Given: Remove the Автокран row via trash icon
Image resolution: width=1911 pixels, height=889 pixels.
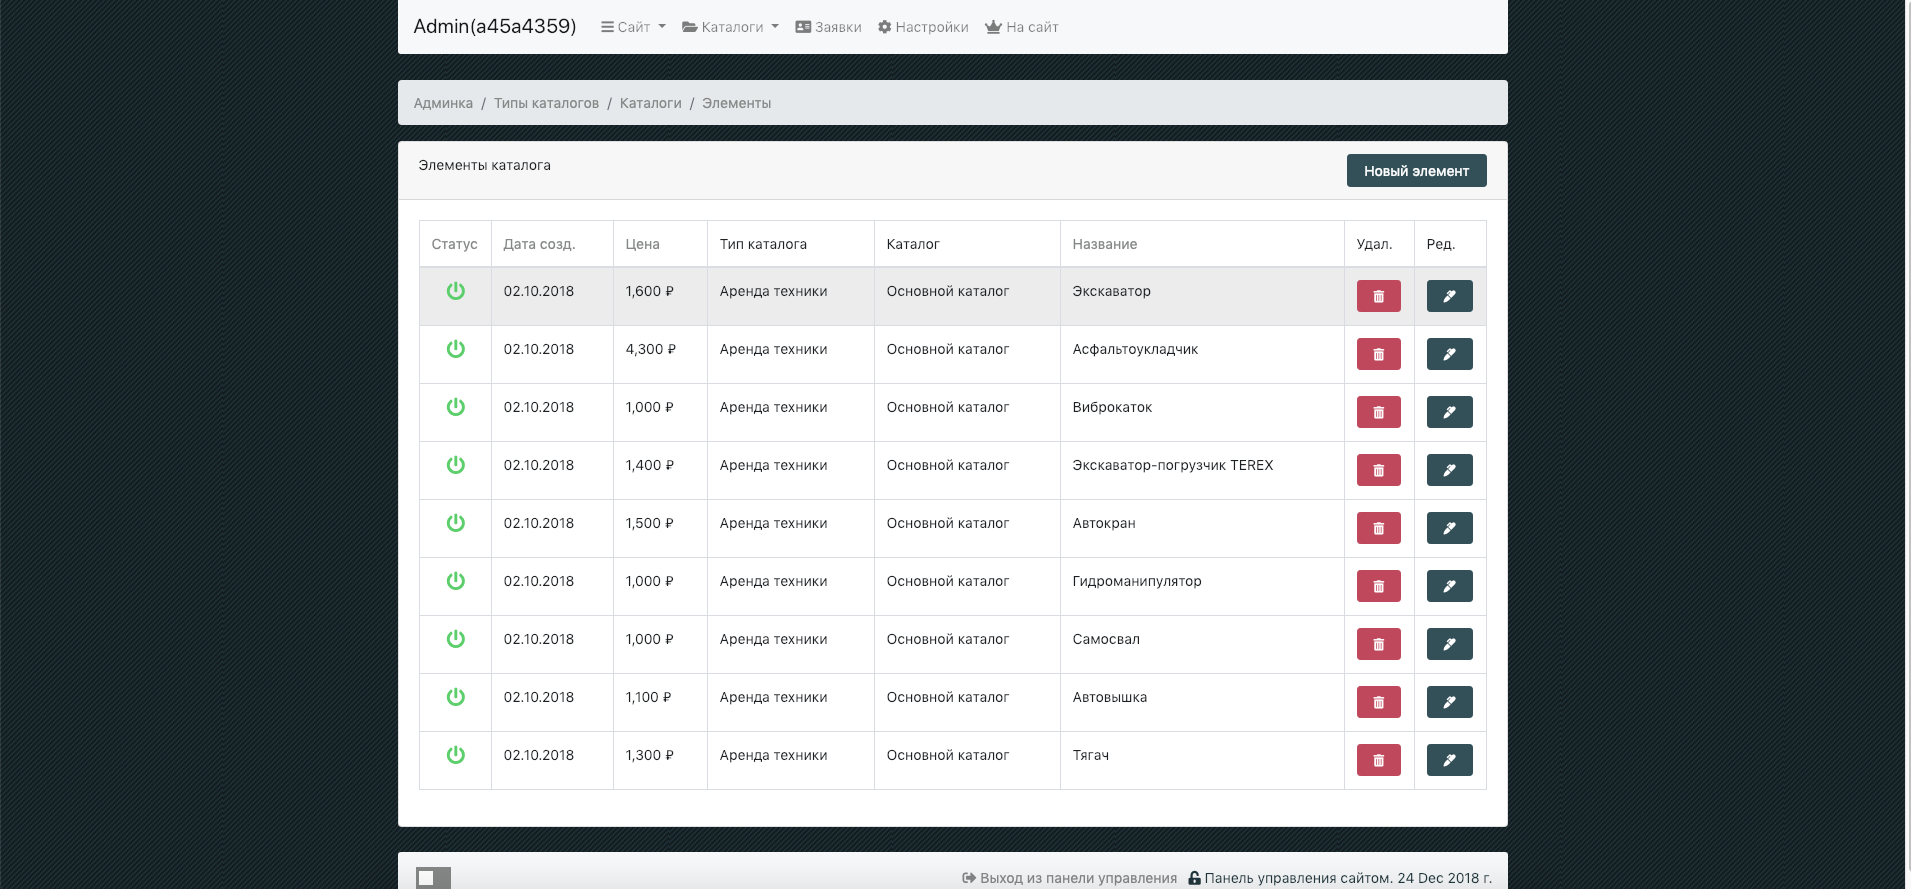Looking at the screenshot, I should point(1378,528).
